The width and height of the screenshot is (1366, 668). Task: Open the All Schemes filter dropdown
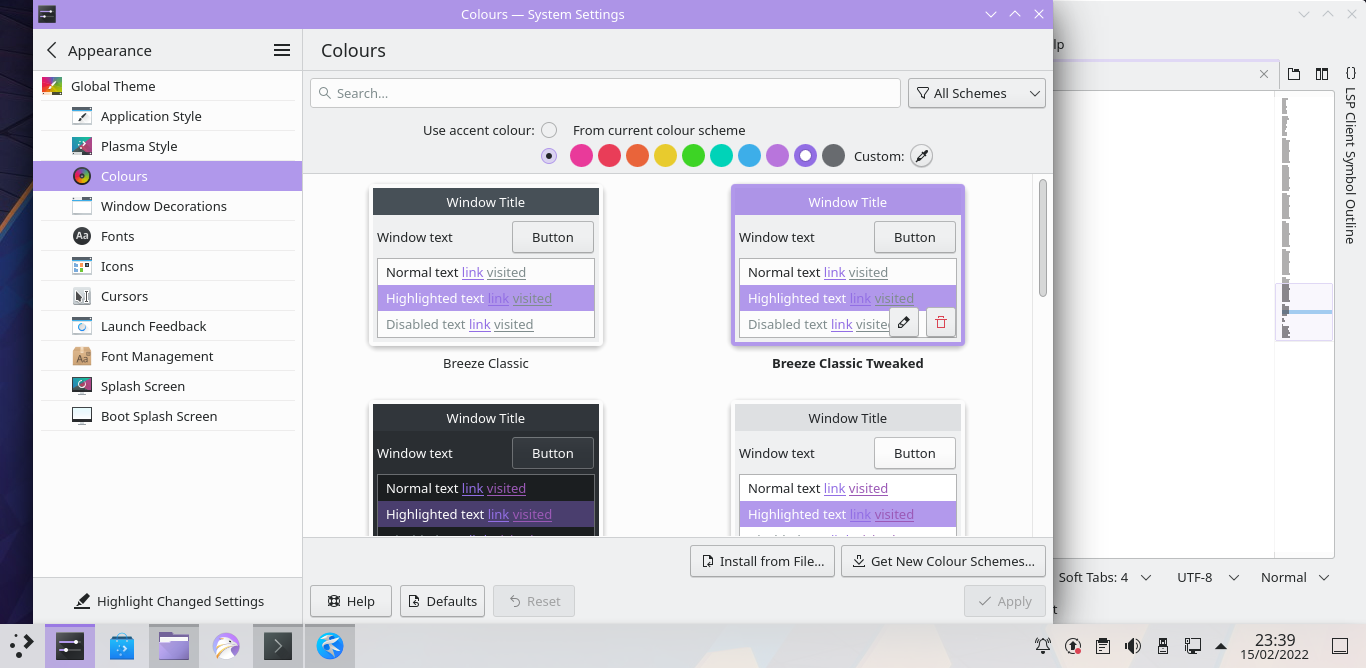point(976,93)
